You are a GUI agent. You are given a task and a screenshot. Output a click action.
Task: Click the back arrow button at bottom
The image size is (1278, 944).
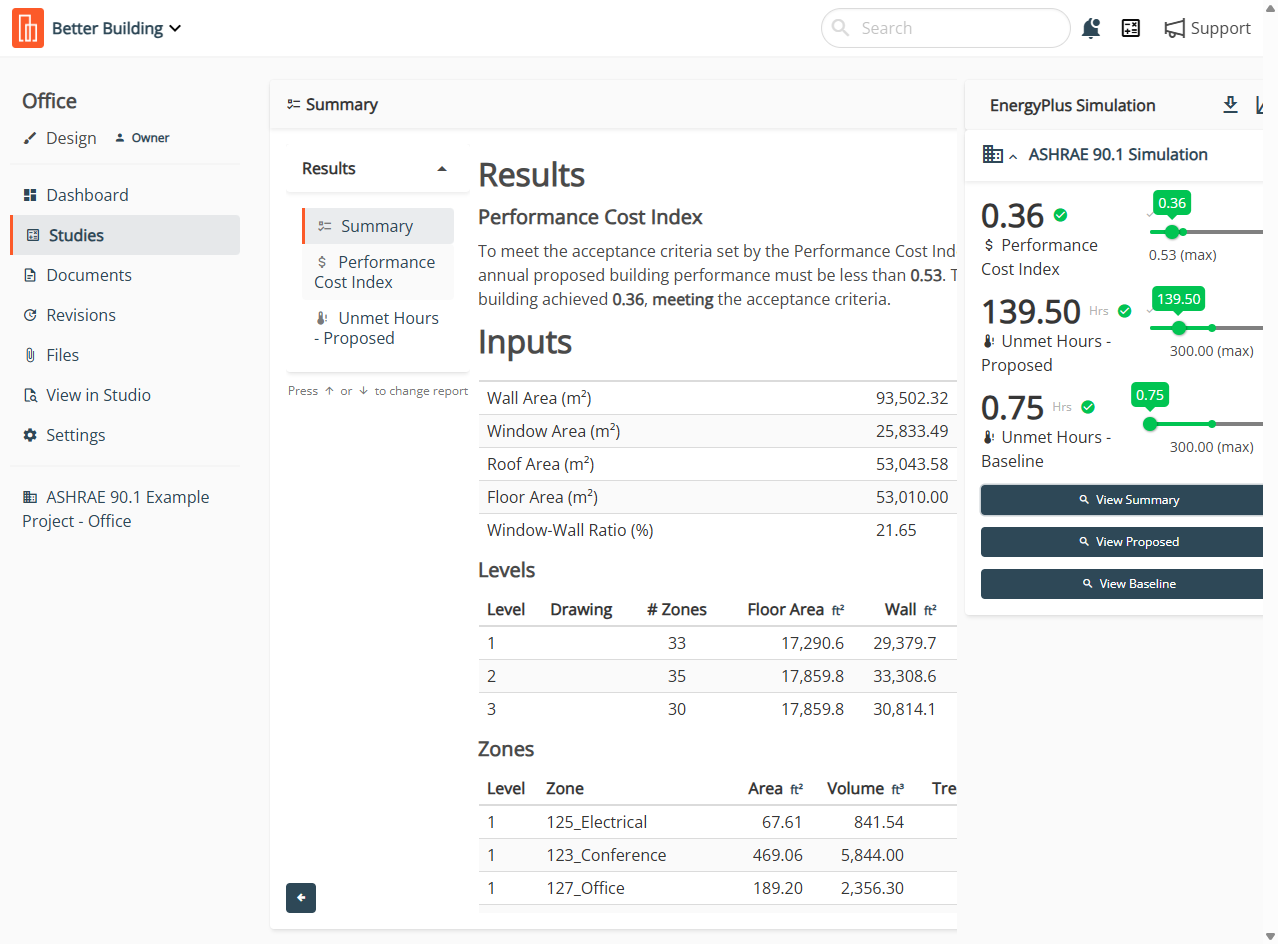[301, 898]
